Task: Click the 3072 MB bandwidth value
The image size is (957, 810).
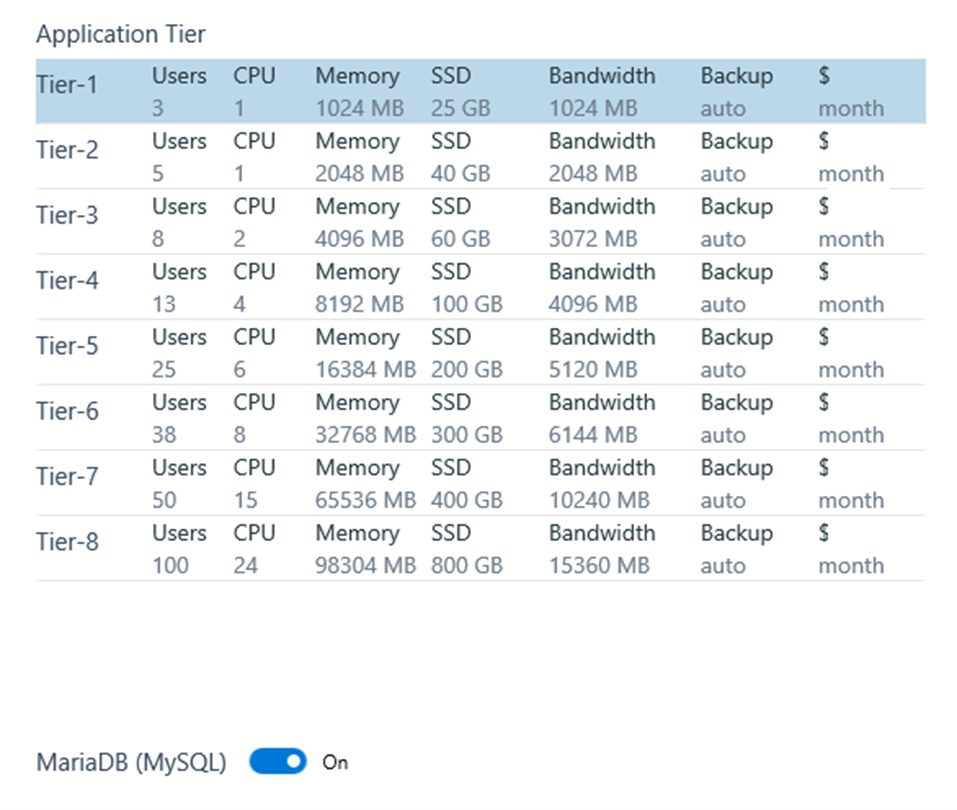Action: click(x=593, y=239)
